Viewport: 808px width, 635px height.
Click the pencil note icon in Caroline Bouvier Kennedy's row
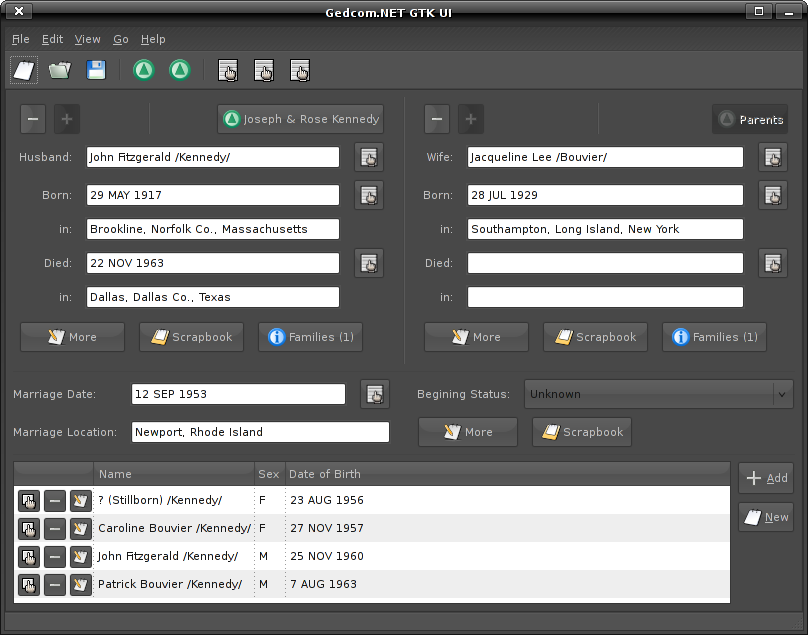point(80,528)
